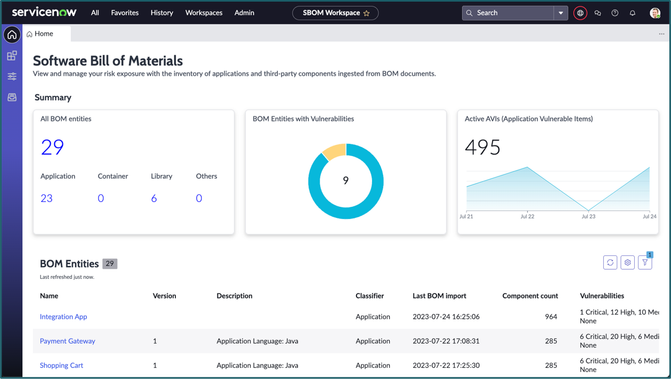Viewport: 671px width, 379px height.
Task: Open the filter funnel for BOM Entities
Action: pos(645,262)
